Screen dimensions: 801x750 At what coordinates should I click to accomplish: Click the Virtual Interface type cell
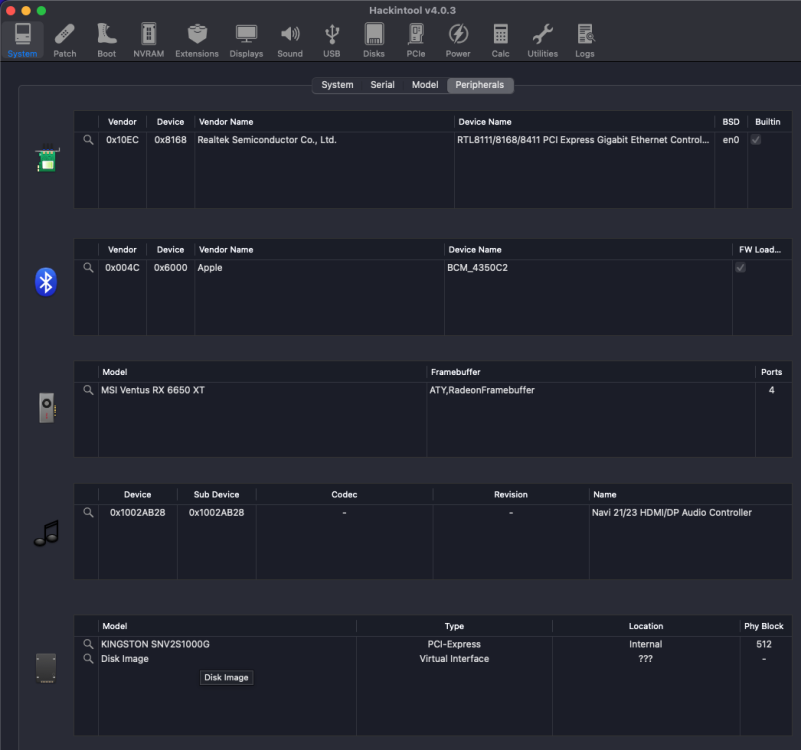454,659
